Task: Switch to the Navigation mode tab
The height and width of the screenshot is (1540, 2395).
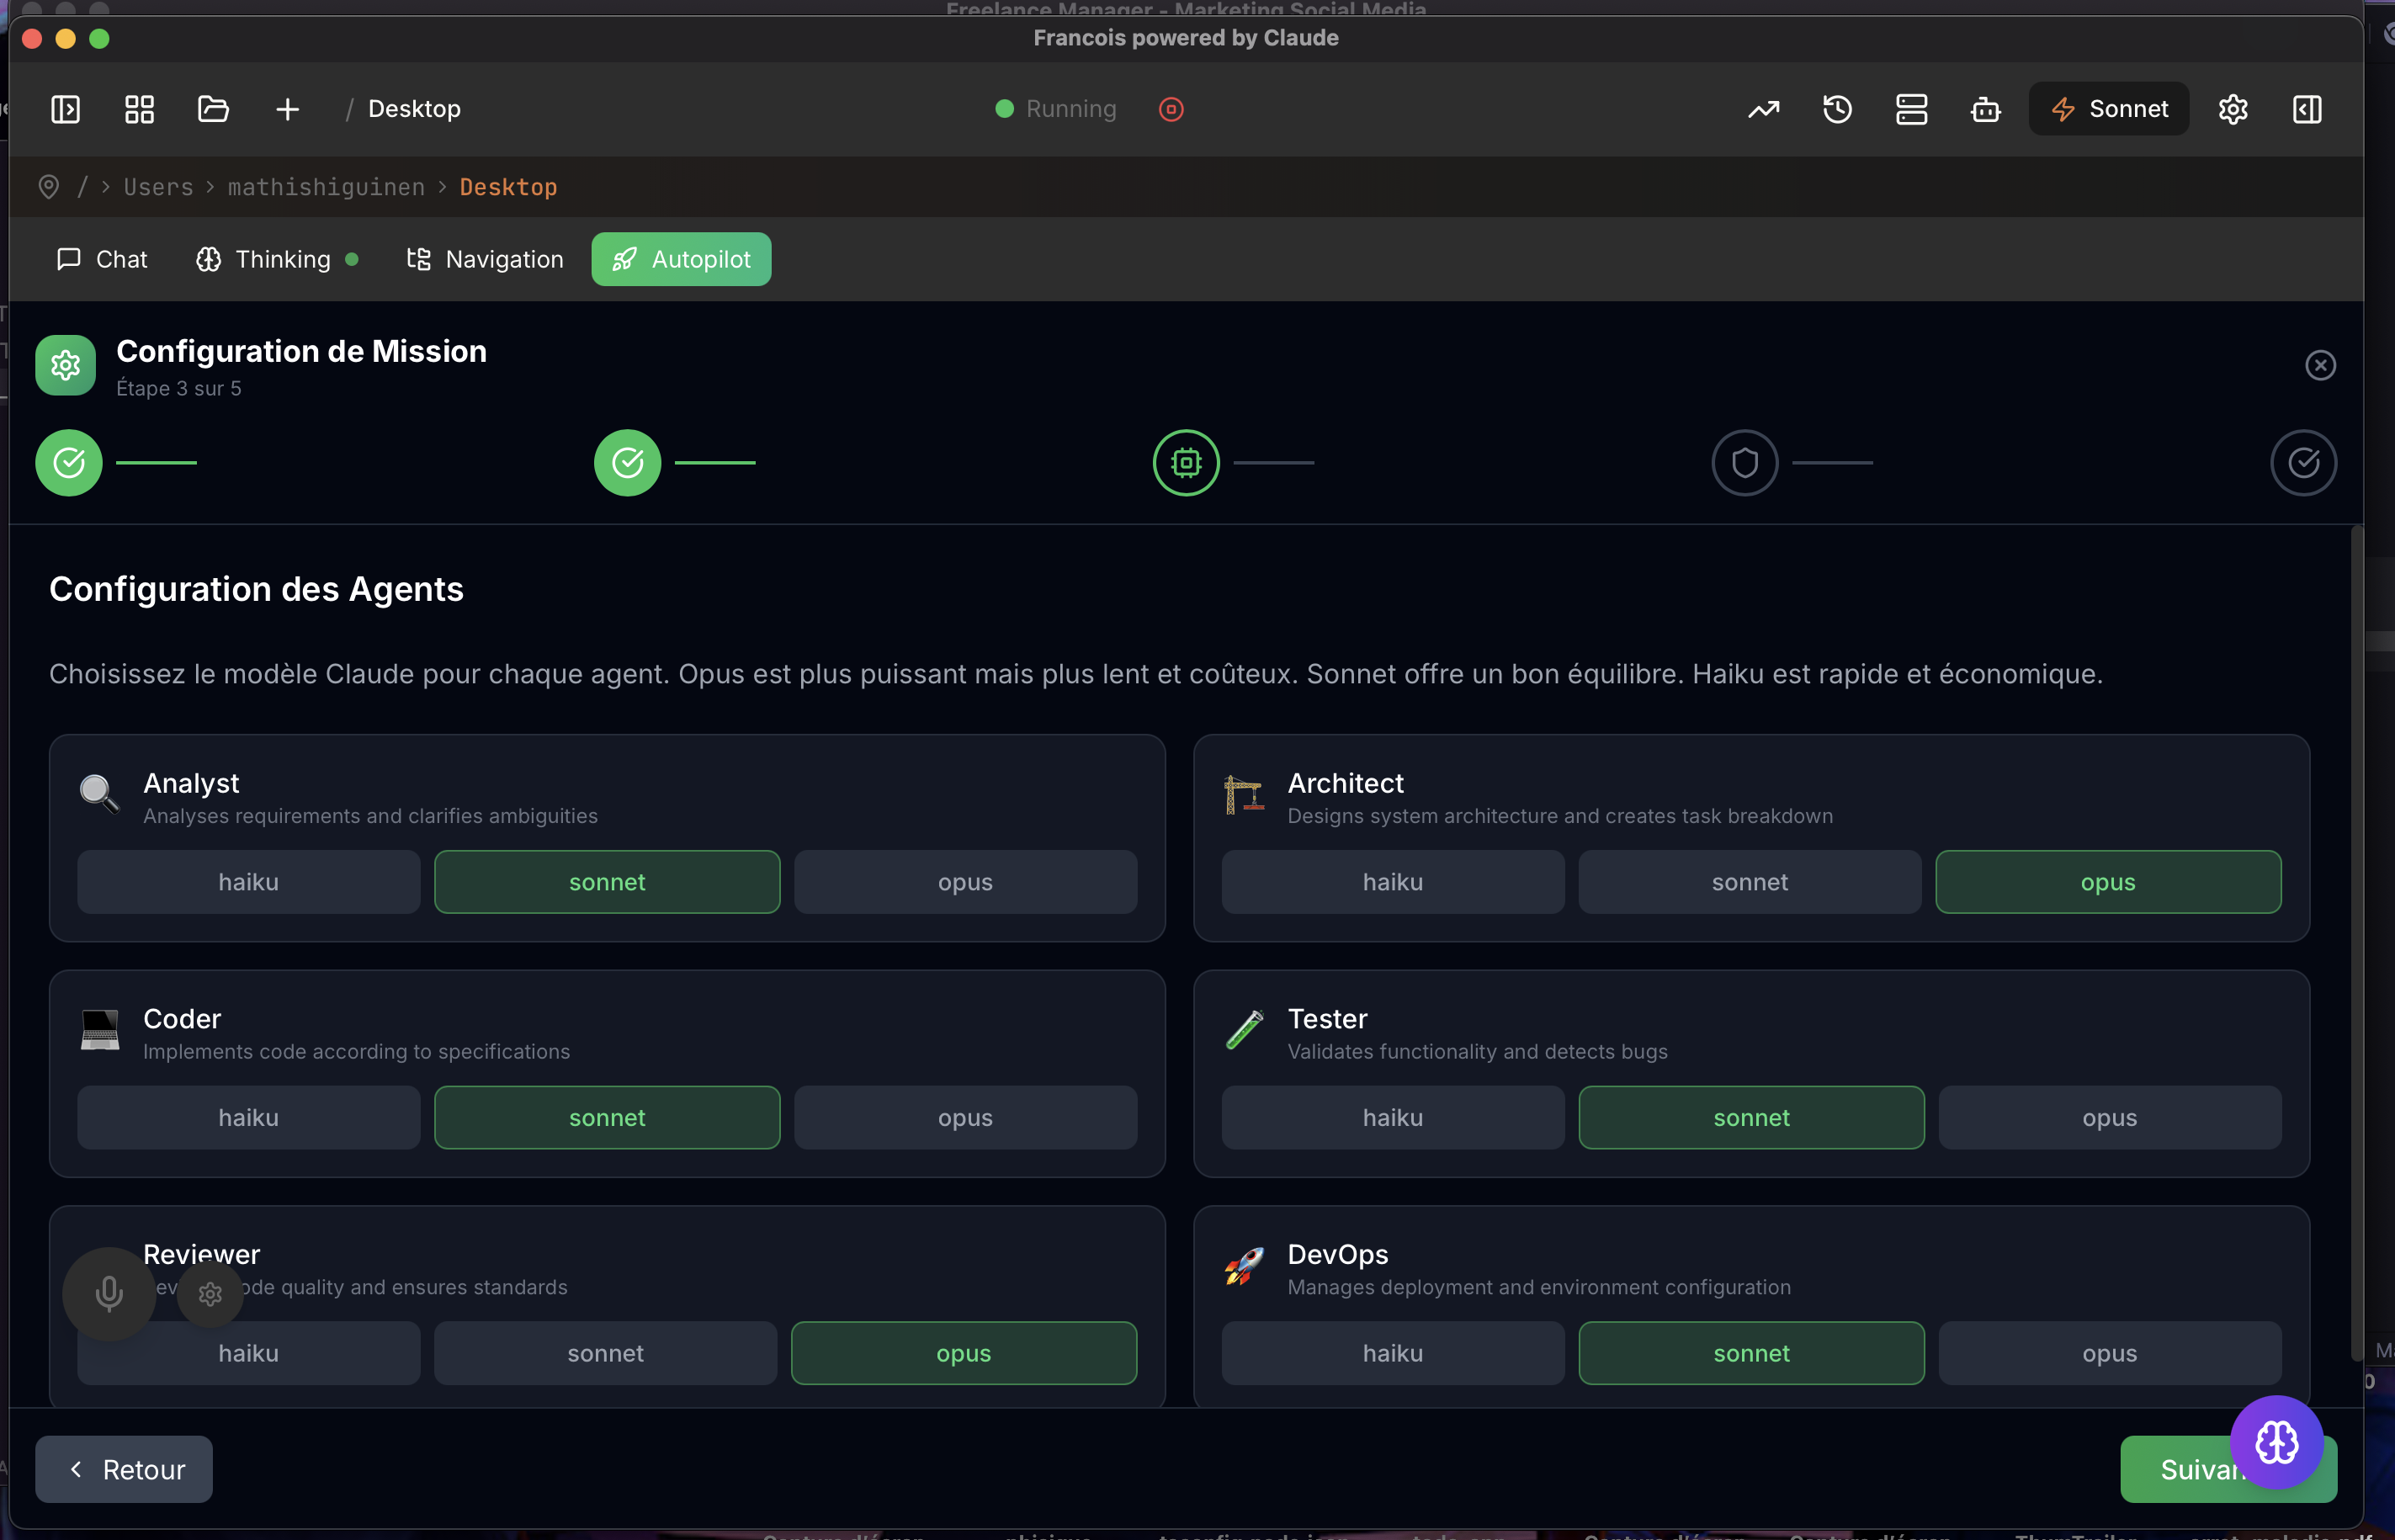Action: 485,259
